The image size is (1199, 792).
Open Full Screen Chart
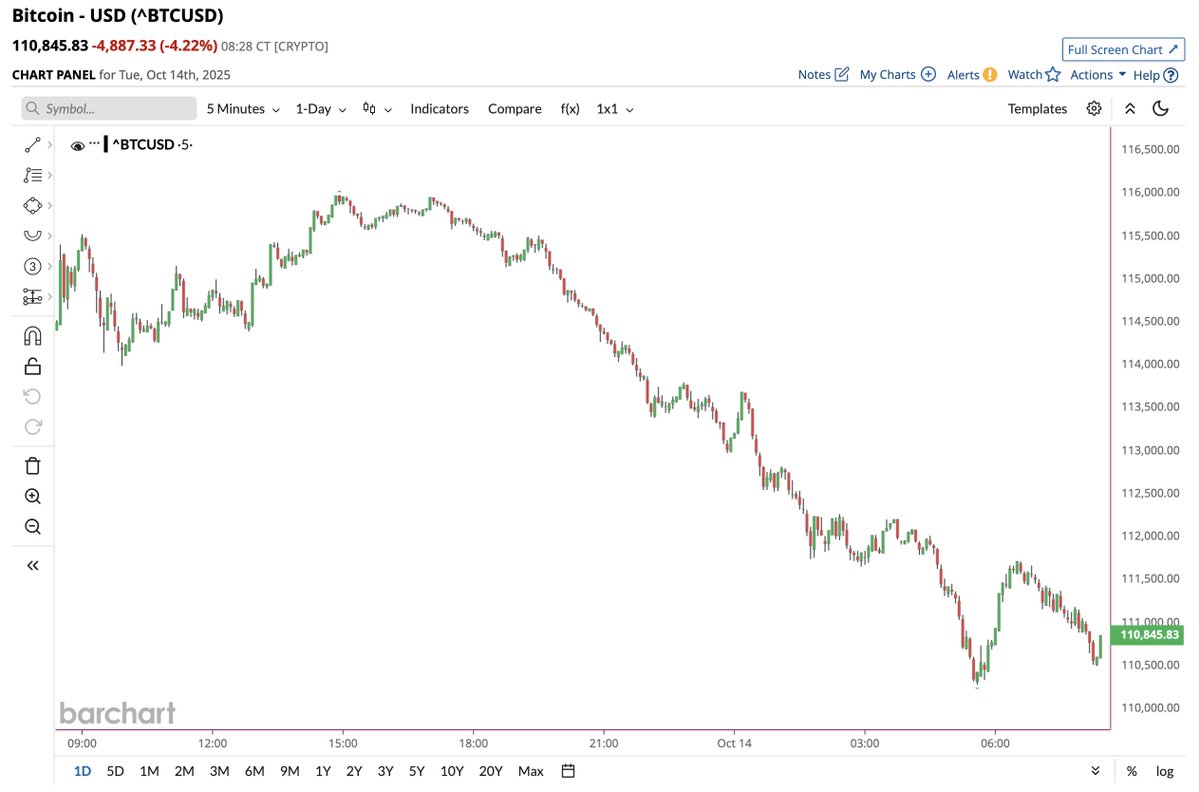pos(1123,49)
